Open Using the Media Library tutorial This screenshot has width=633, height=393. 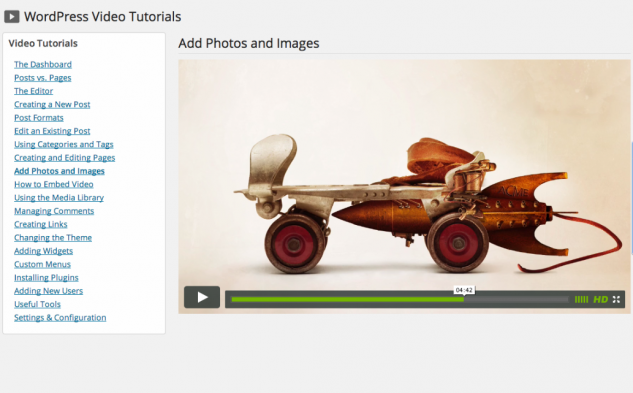(59, 198)
